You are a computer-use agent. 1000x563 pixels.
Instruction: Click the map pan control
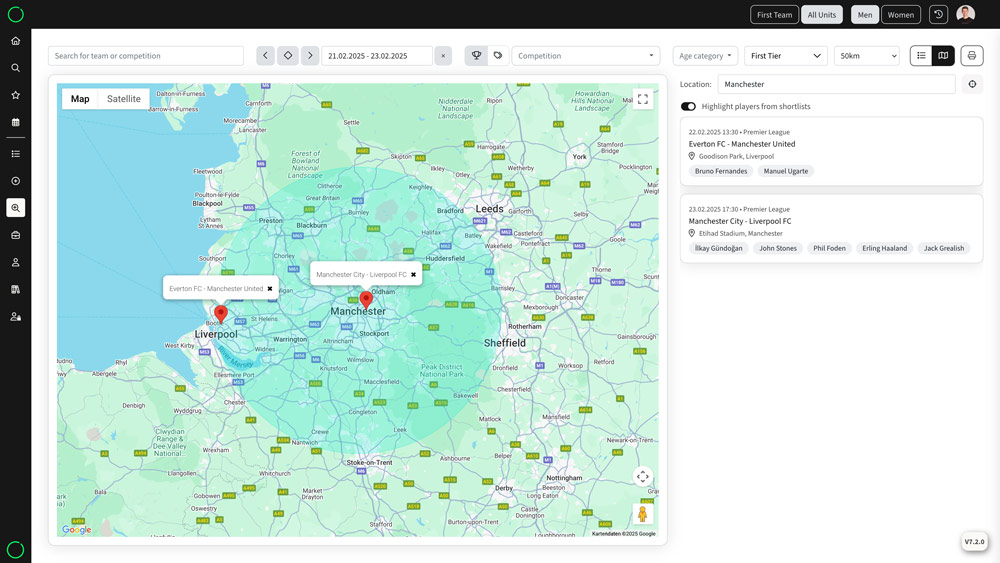pyautogui.click(x=643, y=476)
